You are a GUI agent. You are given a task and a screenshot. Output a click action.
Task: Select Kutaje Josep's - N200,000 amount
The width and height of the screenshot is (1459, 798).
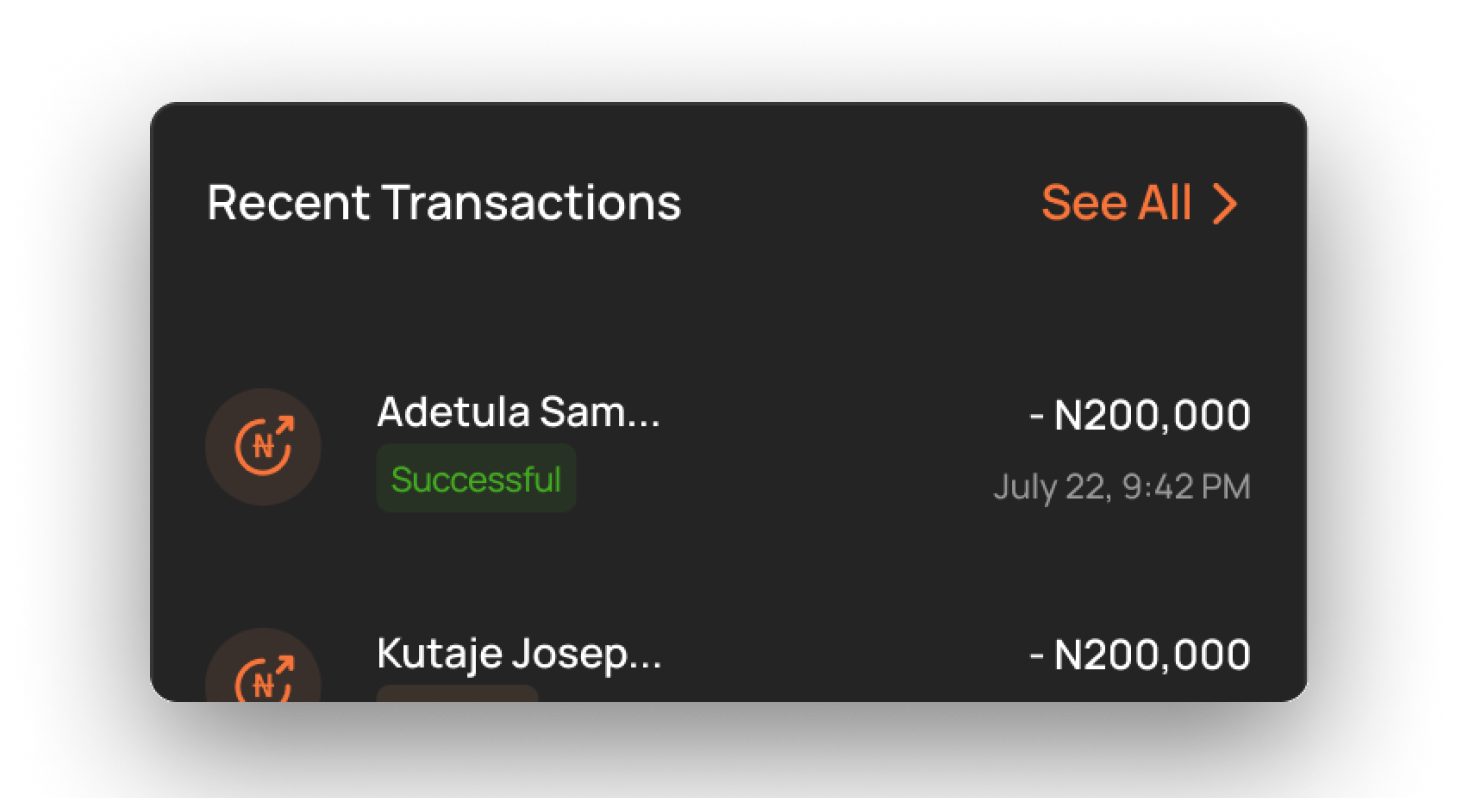click(x=1140, y=655)
